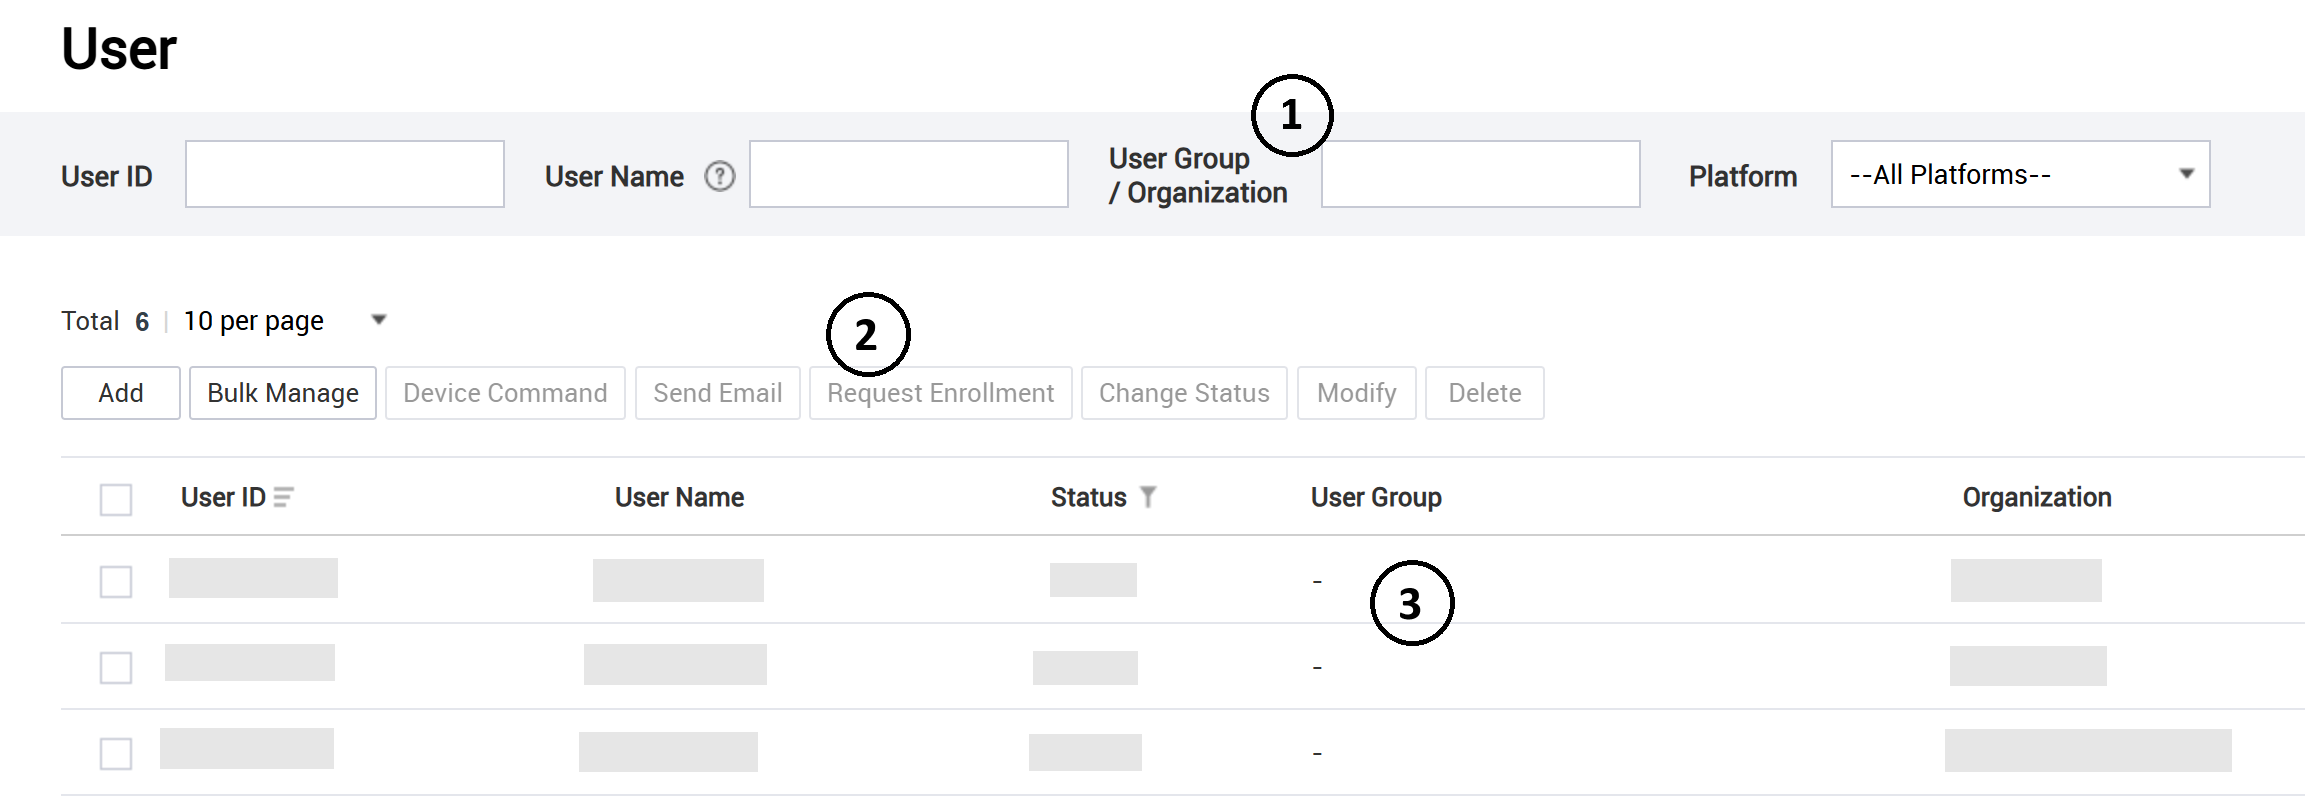
Task: Focus the User ID search field
Action: pos(345,174)
